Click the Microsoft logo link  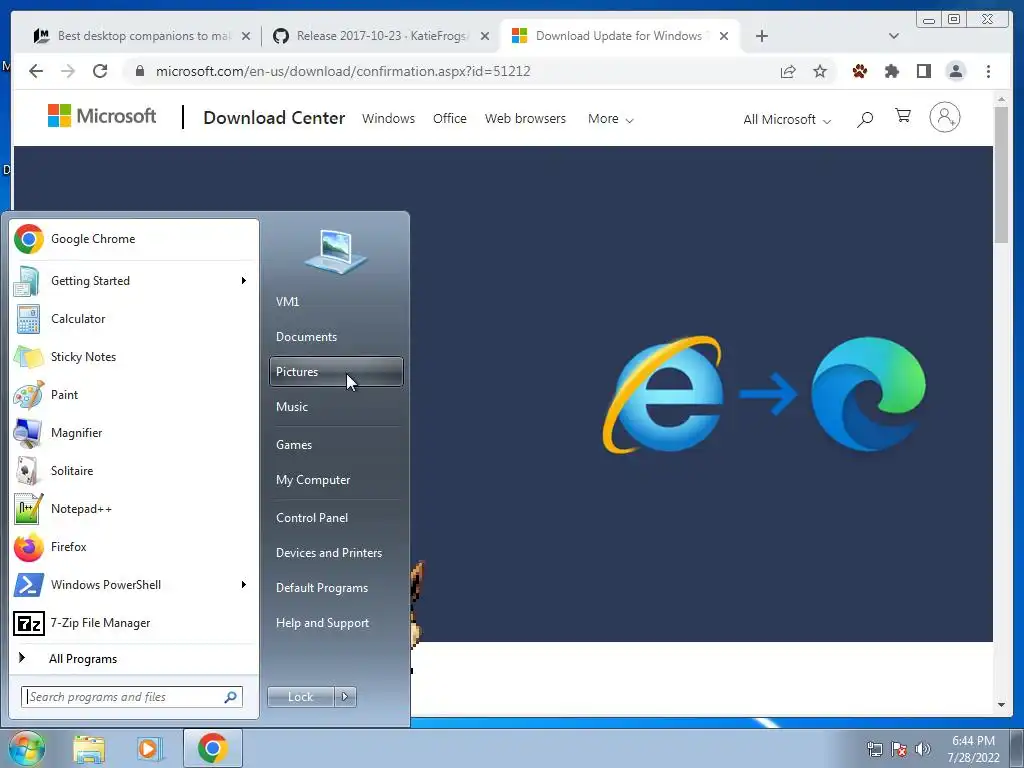click(102, 116)
